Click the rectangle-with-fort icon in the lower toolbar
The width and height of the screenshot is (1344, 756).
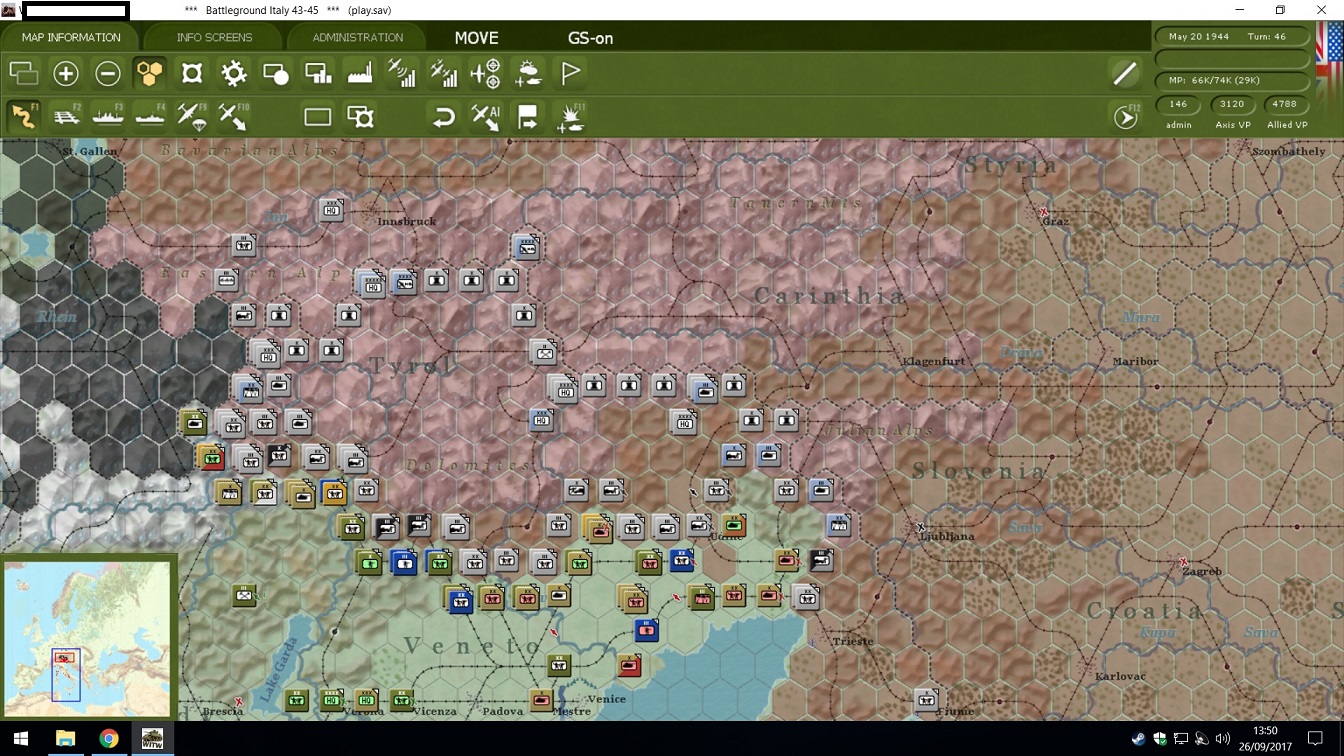pyautogui.click(x=360, y=117)
